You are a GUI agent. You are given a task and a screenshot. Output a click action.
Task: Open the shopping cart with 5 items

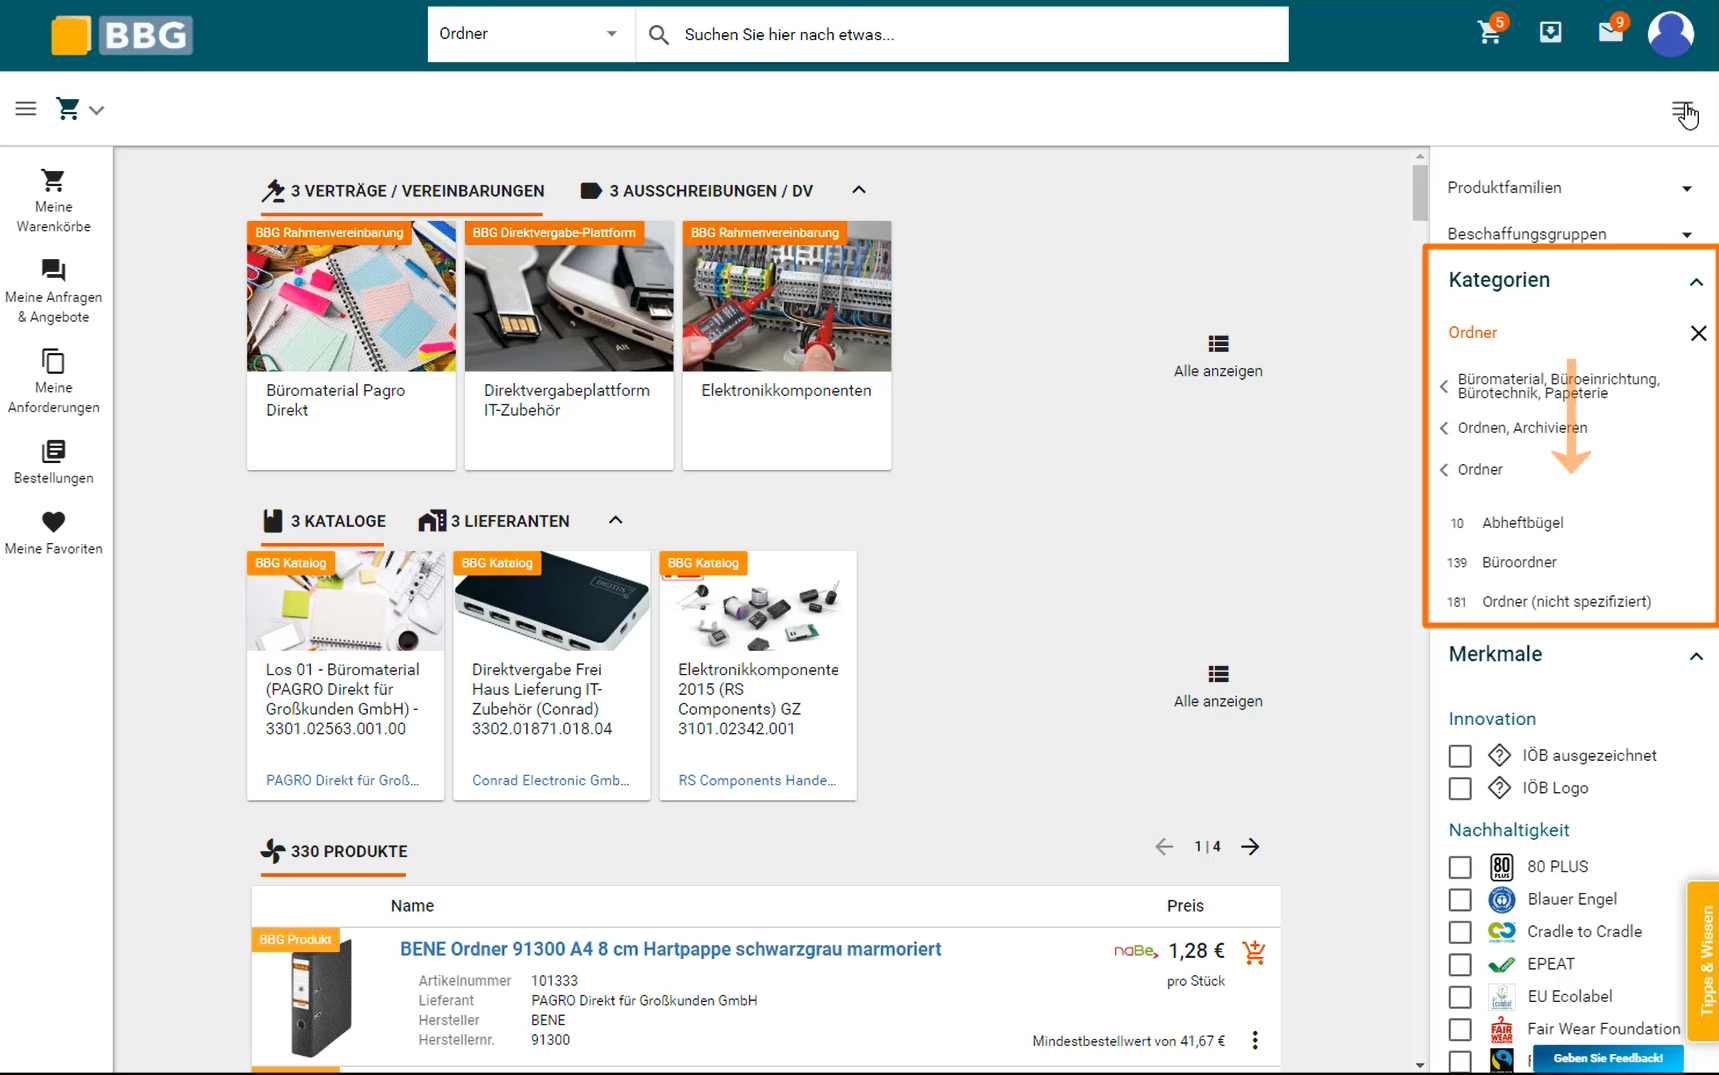1490,33
